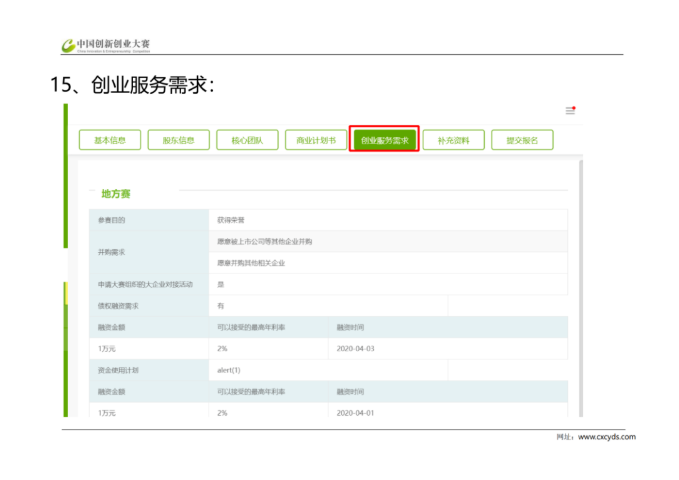Image resolution: width=679 pixels, height=480 pixels.
Task: Click the www.cxcyds.com website link
Action: click(x=607, y=437)
